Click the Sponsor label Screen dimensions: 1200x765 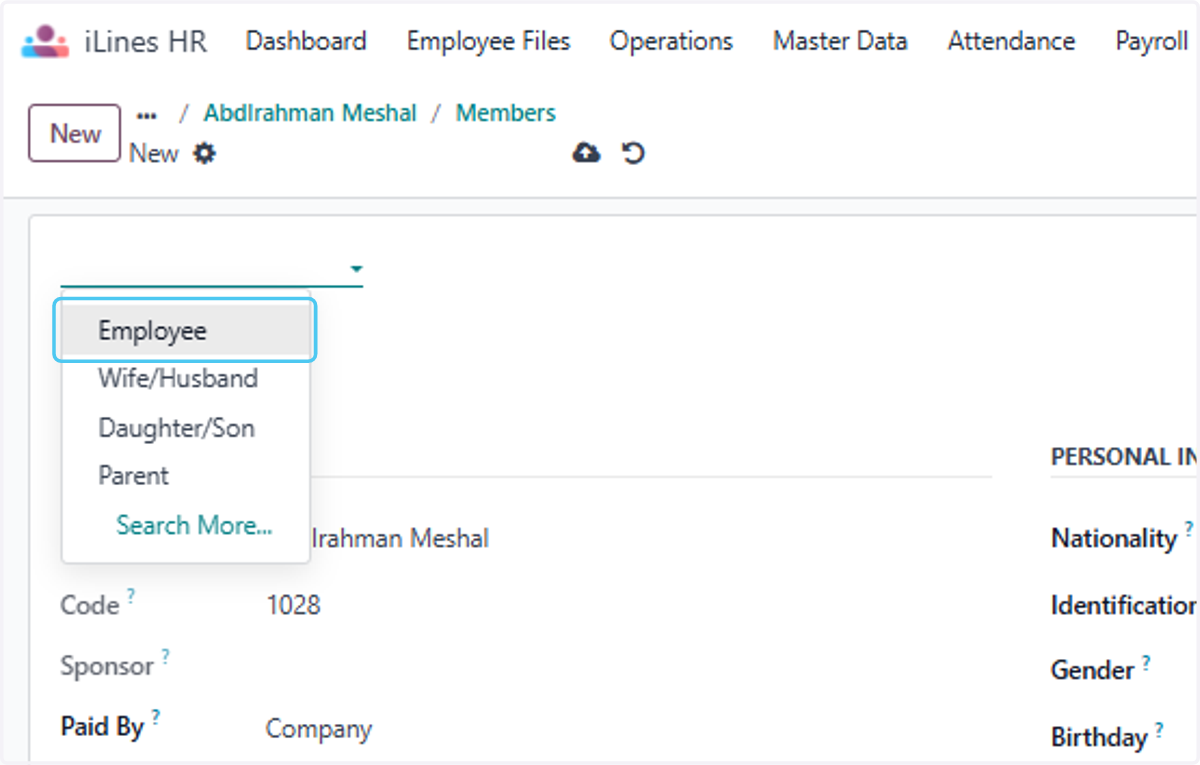(x=107, y=666)
